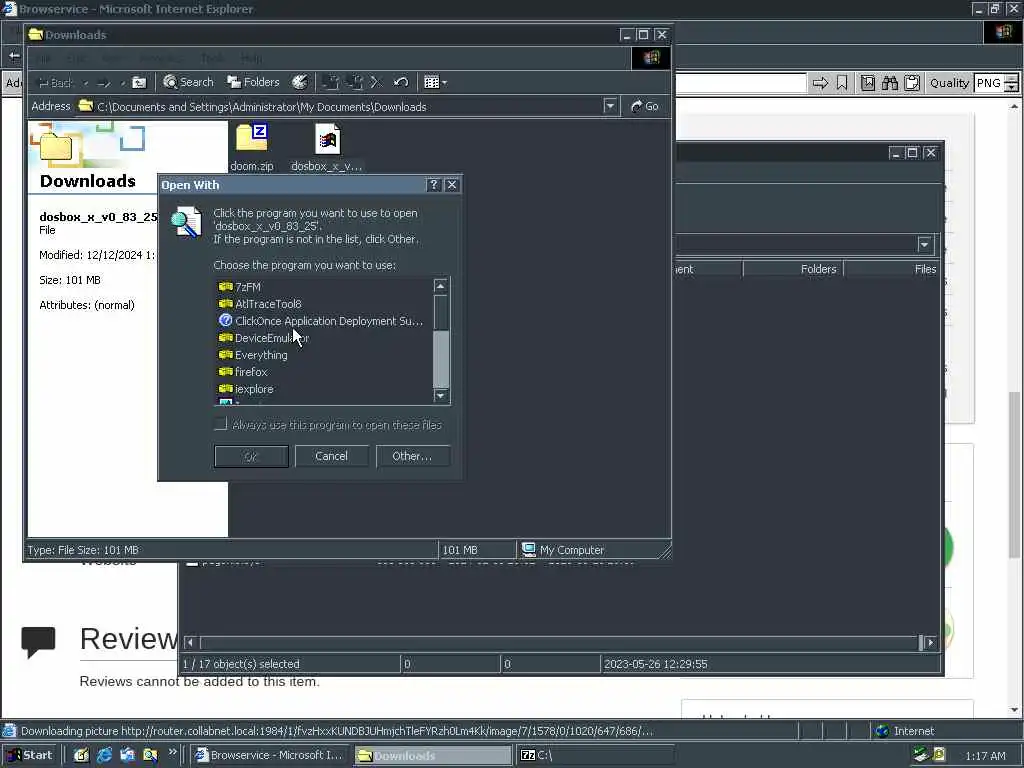Click the search quick launch icon
The width and height of the screenshot is (1024, 768).
pos(150,756)
